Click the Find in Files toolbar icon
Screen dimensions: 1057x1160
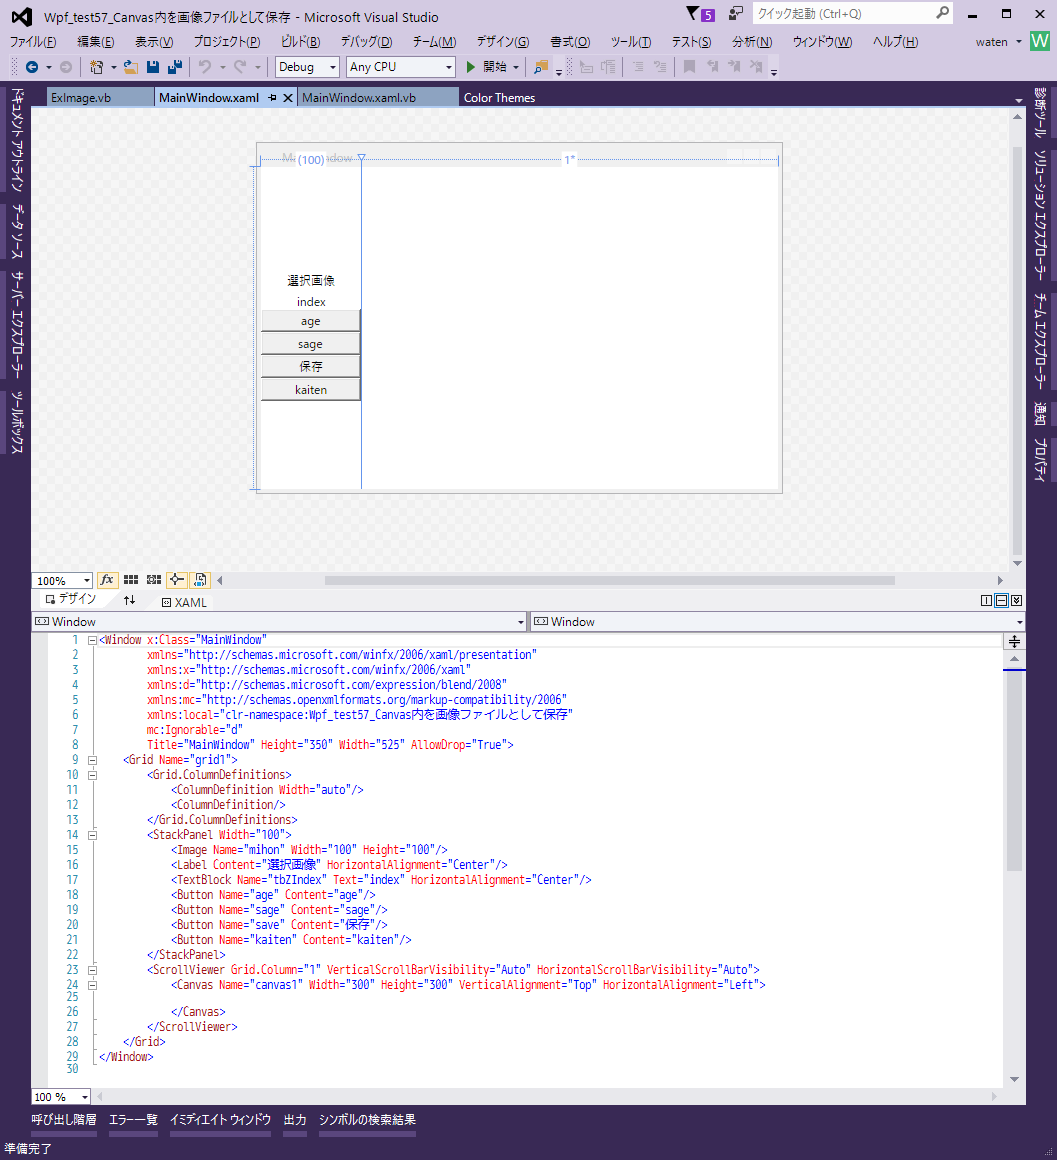pos(541,67)
